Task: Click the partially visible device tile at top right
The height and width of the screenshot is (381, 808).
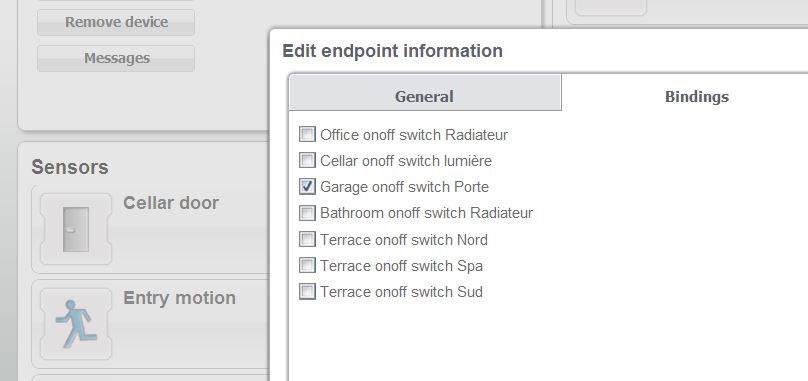Action: (611, 7)
